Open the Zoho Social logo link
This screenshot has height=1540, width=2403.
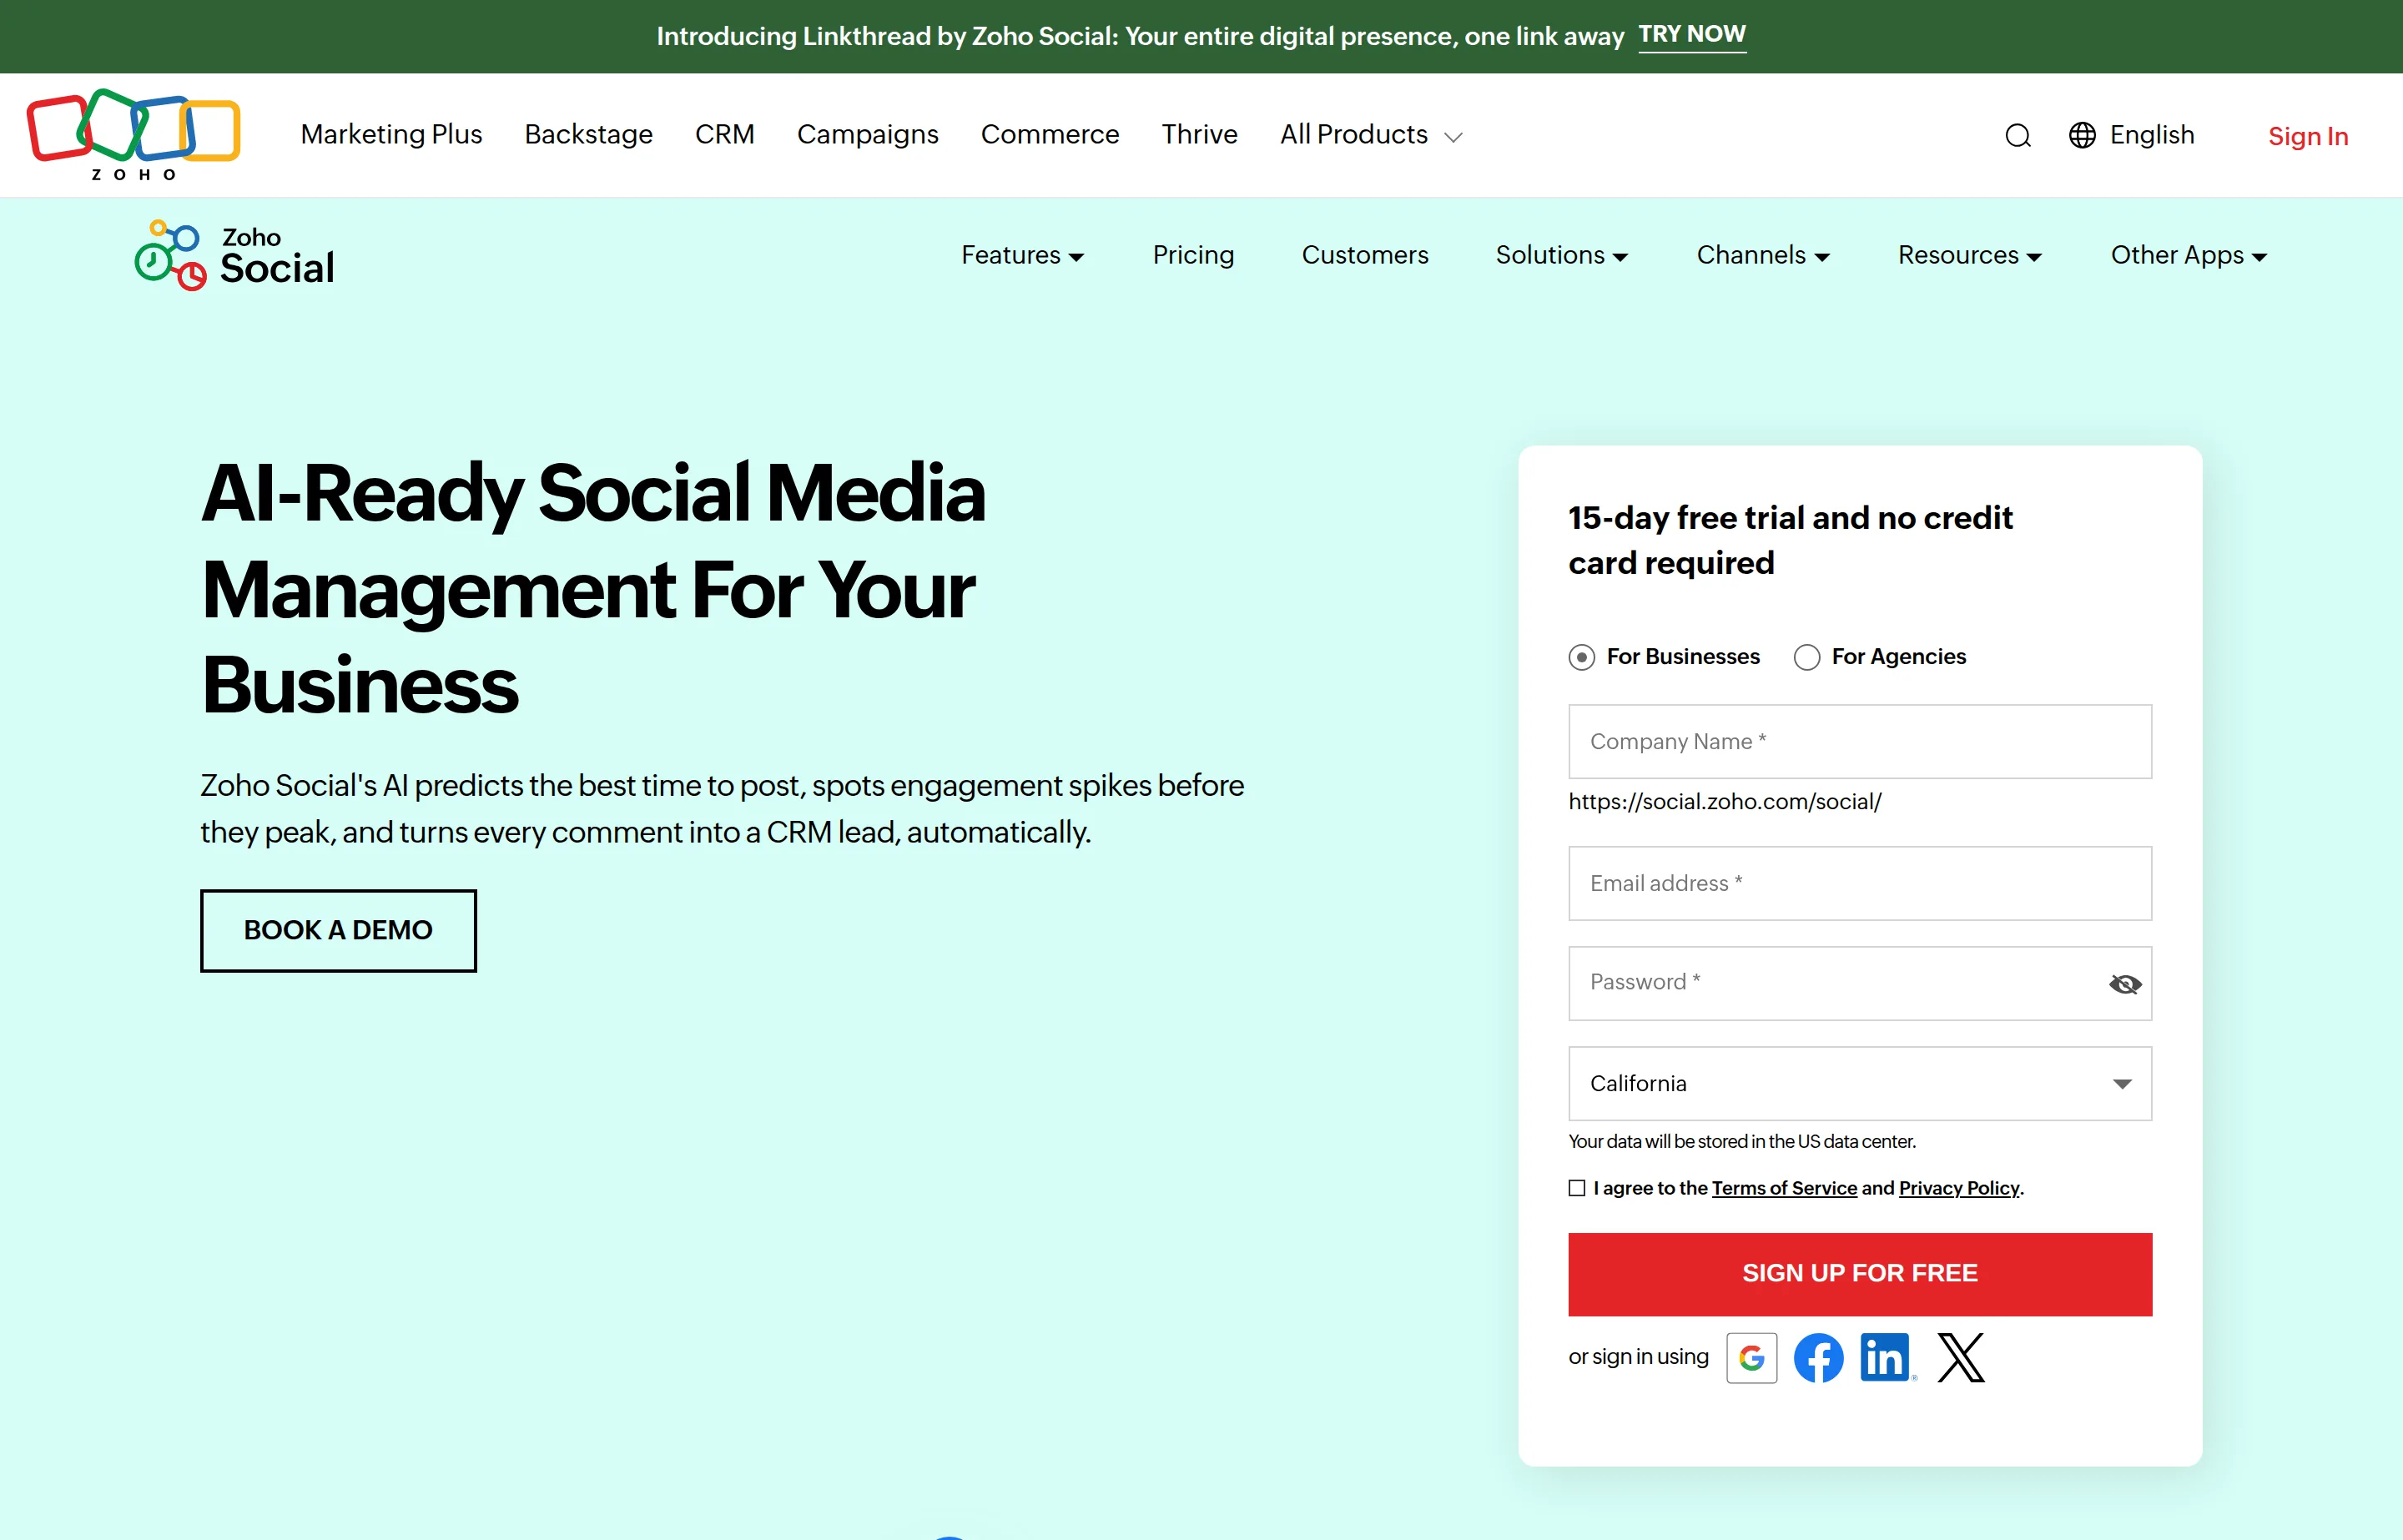tap(234, 256)
